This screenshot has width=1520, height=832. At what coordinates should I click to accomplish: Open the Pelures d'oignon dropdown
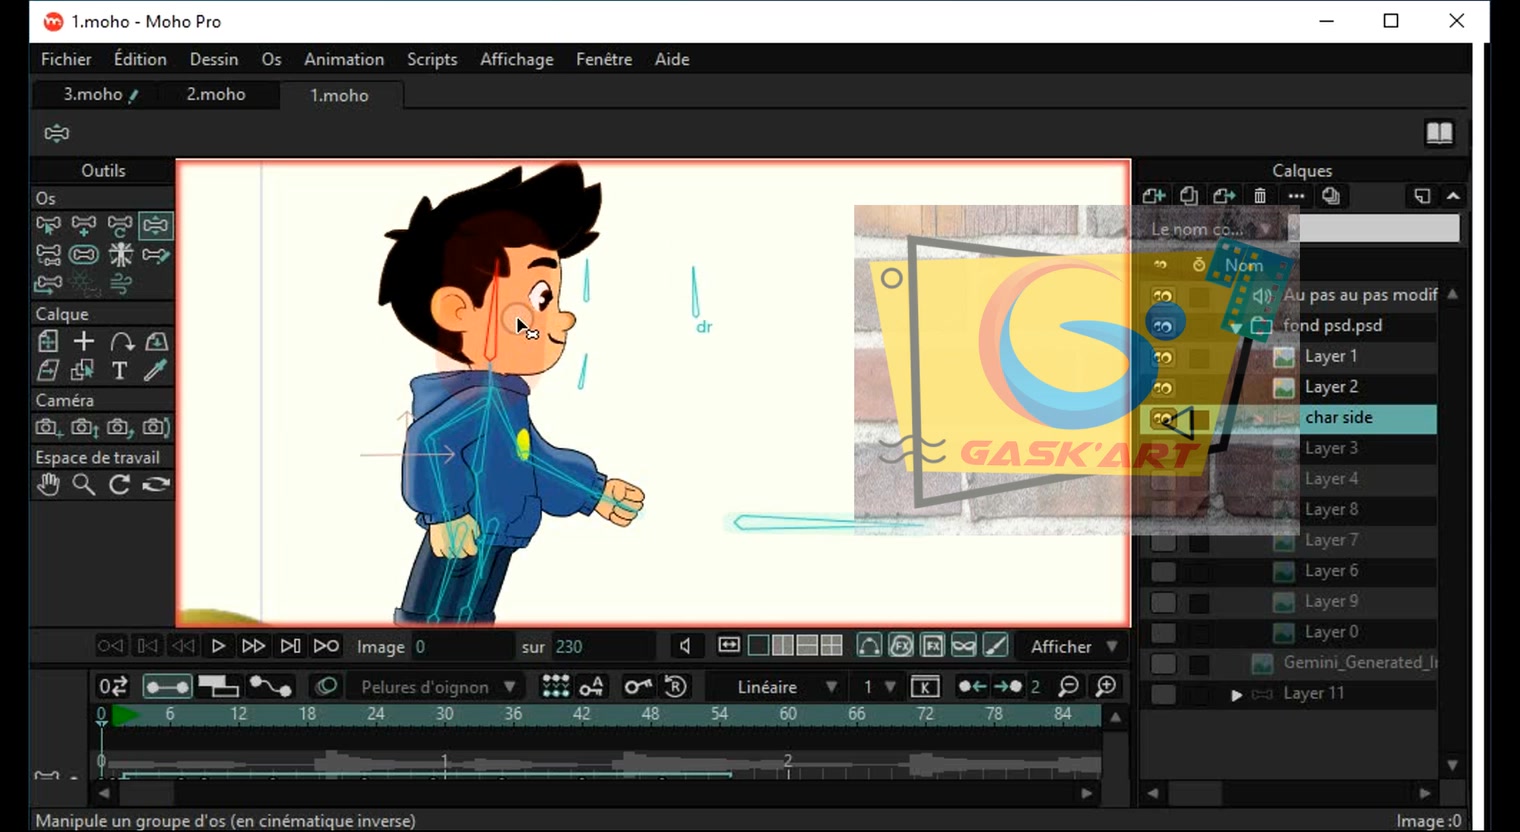tap(439, 687)
